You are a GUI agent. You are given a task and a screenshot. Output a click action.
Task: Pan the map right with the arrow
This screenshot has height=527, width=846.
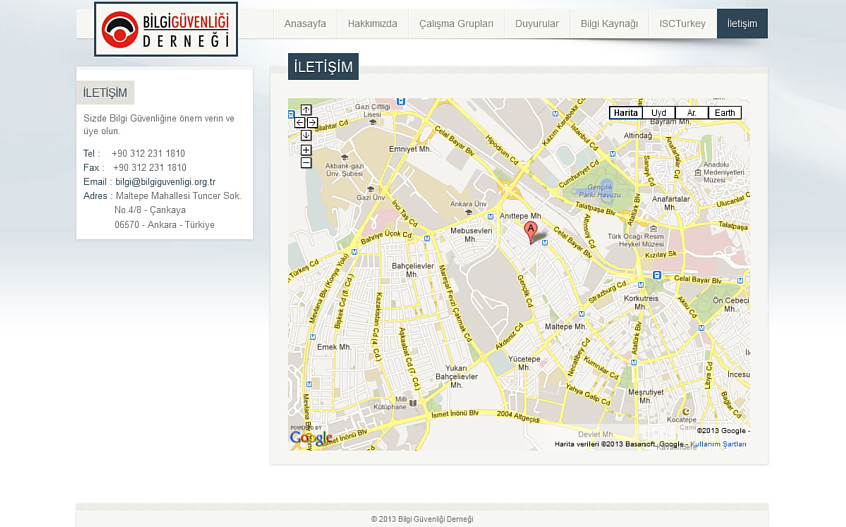(x=312, y=123)
